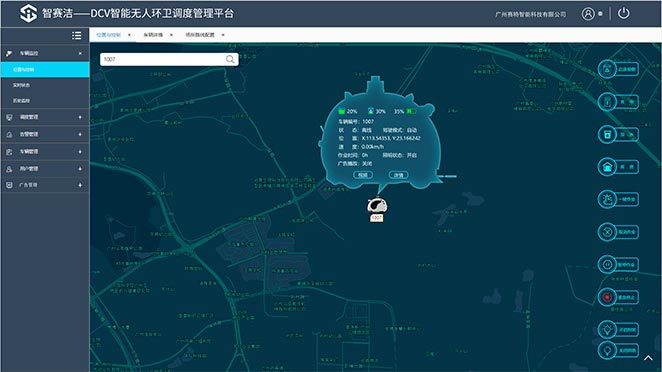Toggle the sidebar hamburger menu icon
This screenshot has width=662, height=372.
[x=76, y=35]
